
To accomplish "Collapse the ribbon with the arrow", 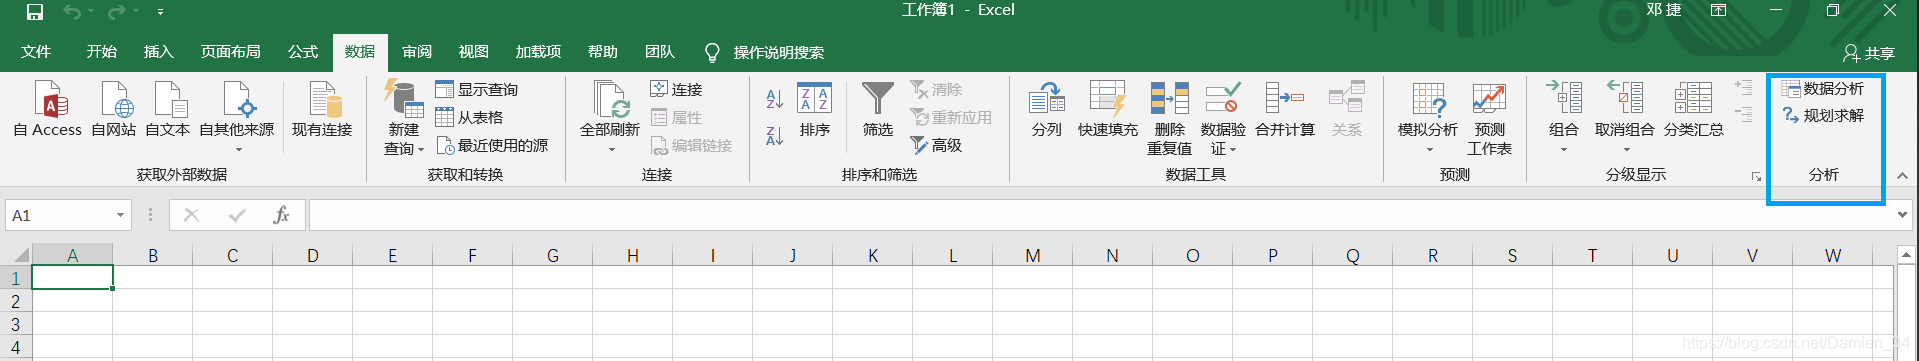I will click(x=1902, y=176).
